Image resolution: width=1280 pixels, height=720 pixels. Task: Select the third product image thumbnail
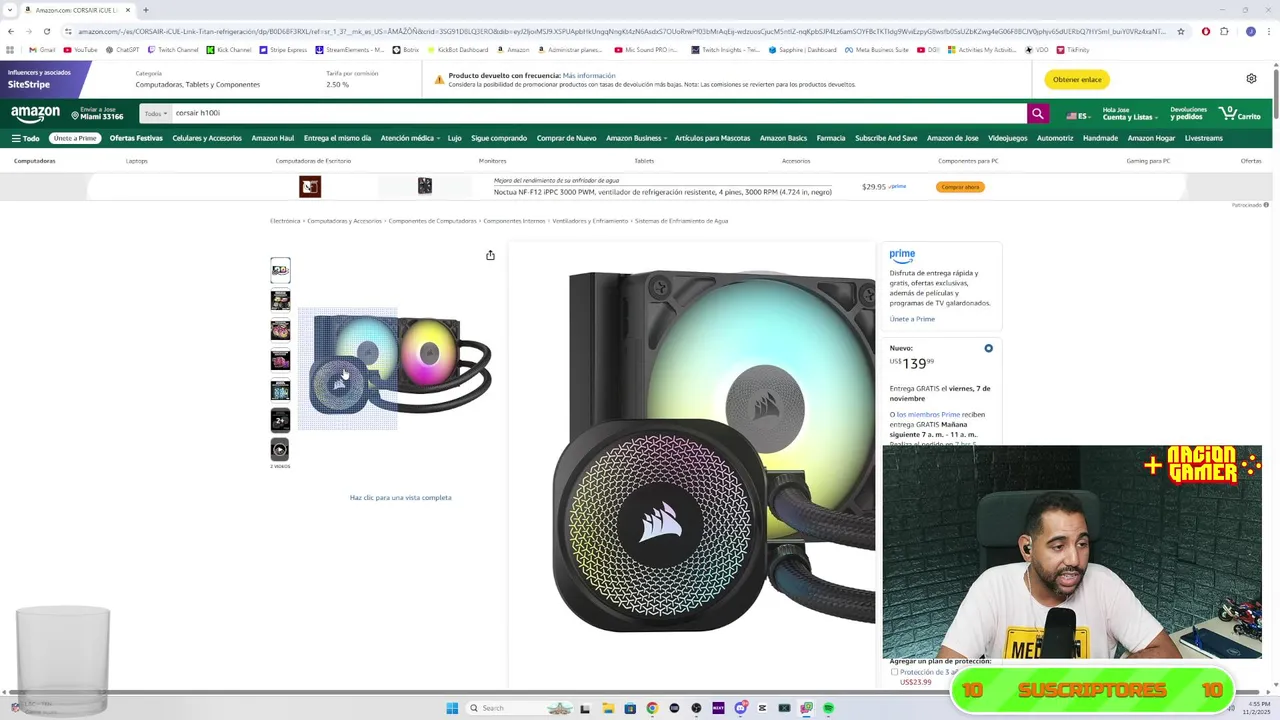tap(280, 330)
